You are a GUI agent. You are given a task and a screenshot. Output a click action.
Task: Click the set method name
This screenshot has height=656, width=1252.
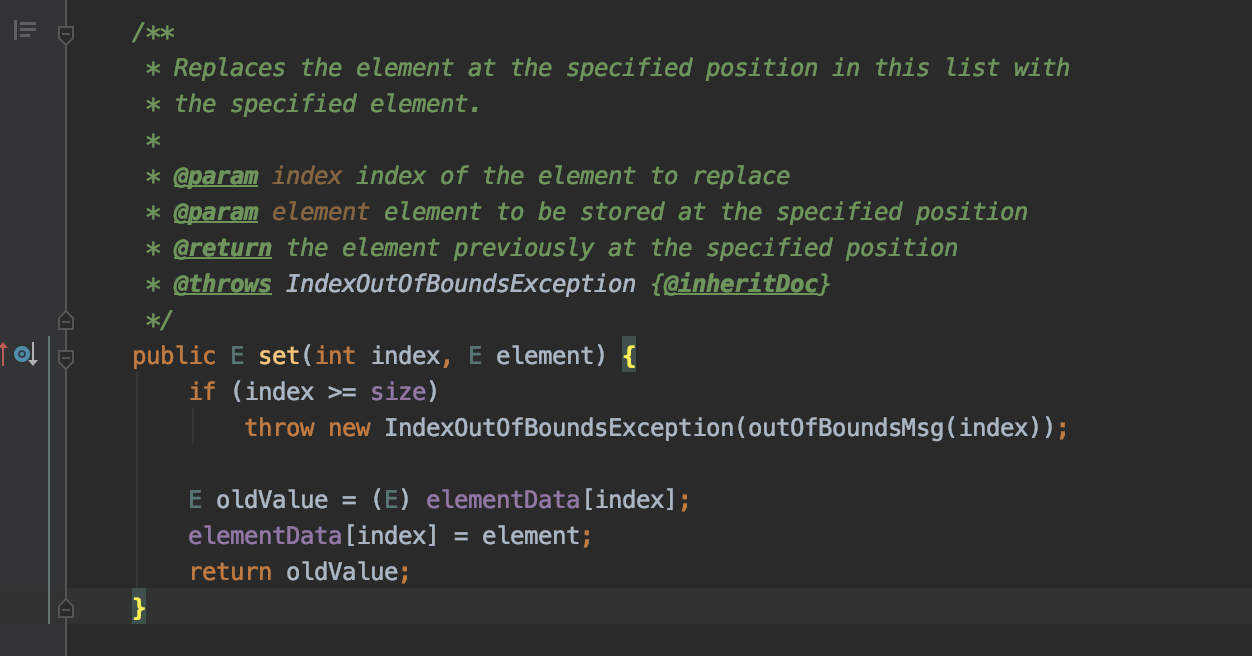pyautogui.click(x=280, y=356)
